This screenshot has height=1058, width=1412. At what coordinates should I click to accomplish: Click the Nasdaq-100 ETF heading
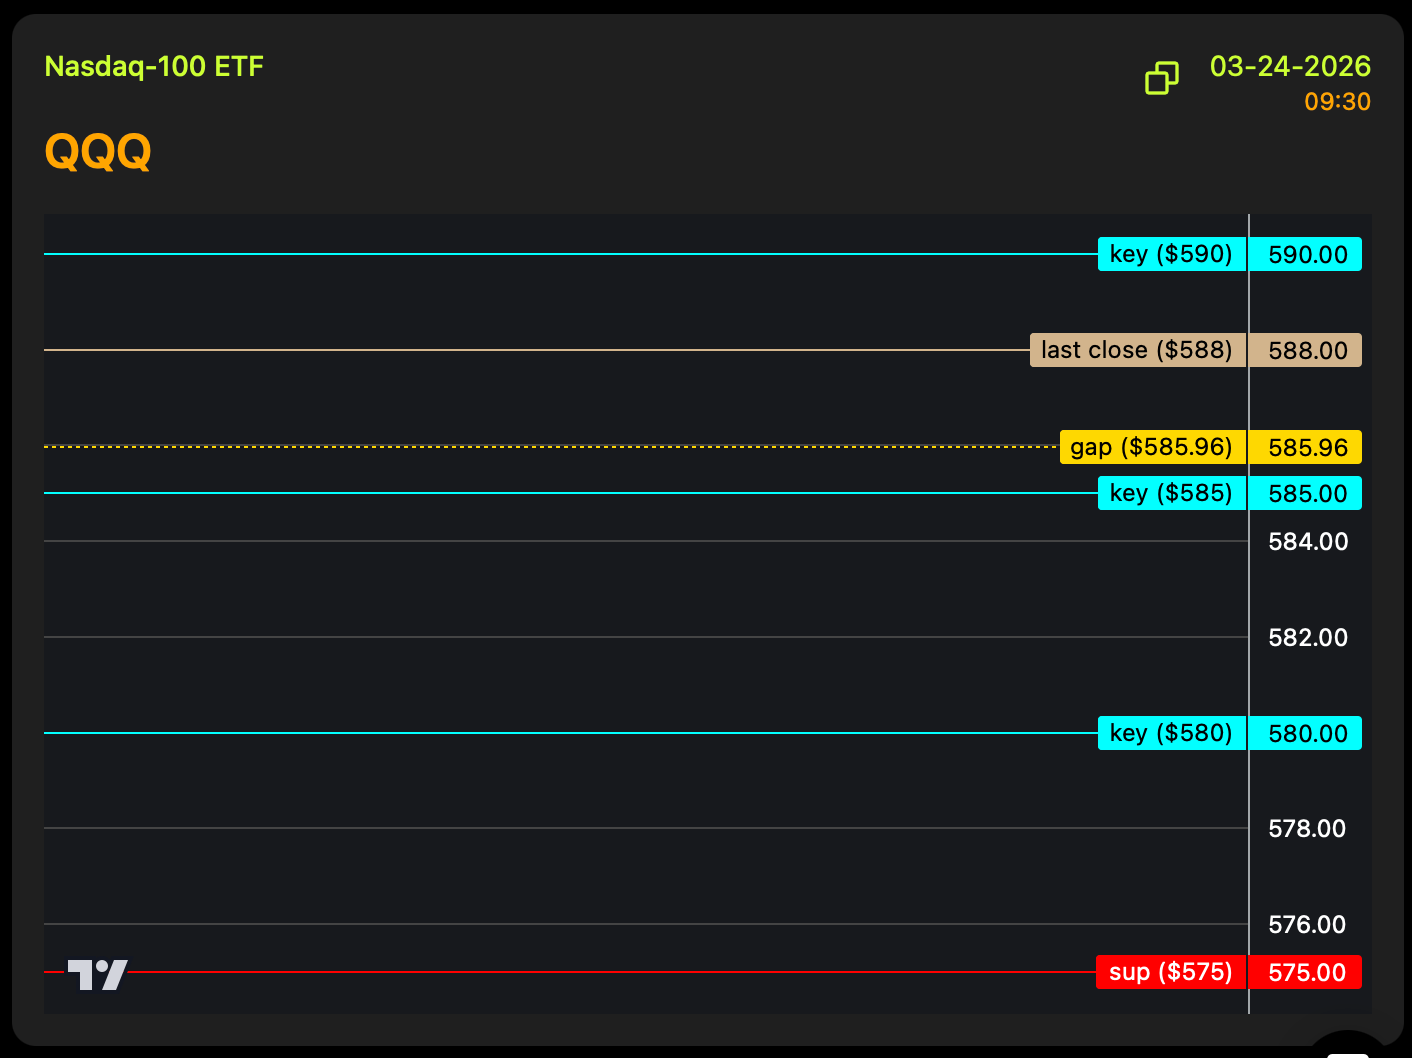154,67
